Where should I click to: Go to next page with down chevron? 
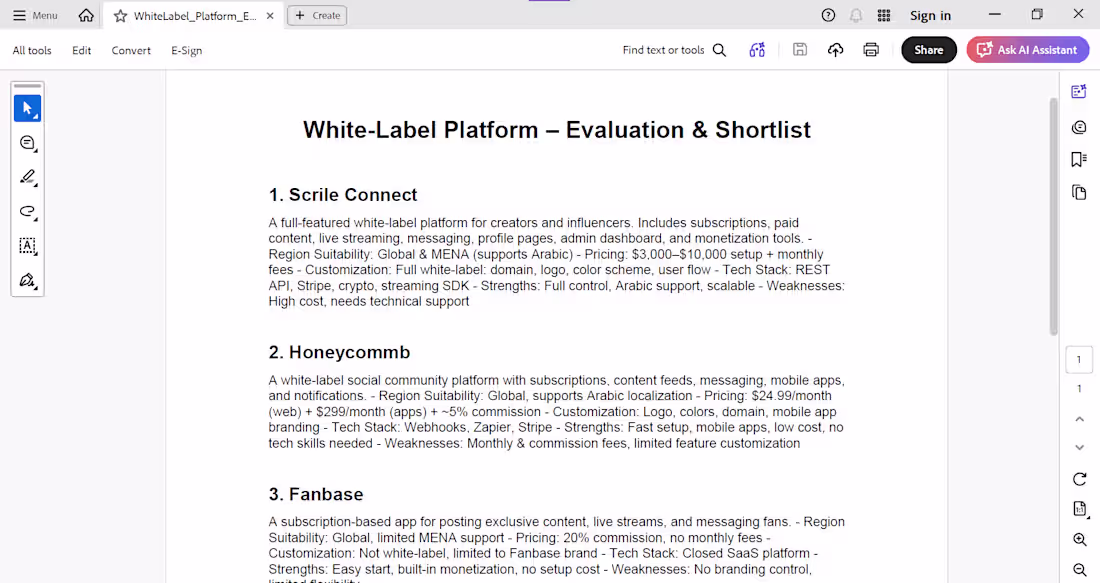pos(1079,448)
